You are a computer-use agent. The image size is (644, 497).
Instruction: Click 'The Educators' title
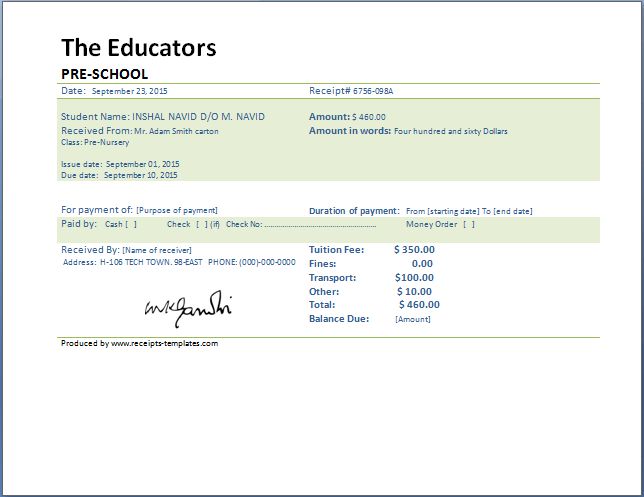(x=139, y=48)
